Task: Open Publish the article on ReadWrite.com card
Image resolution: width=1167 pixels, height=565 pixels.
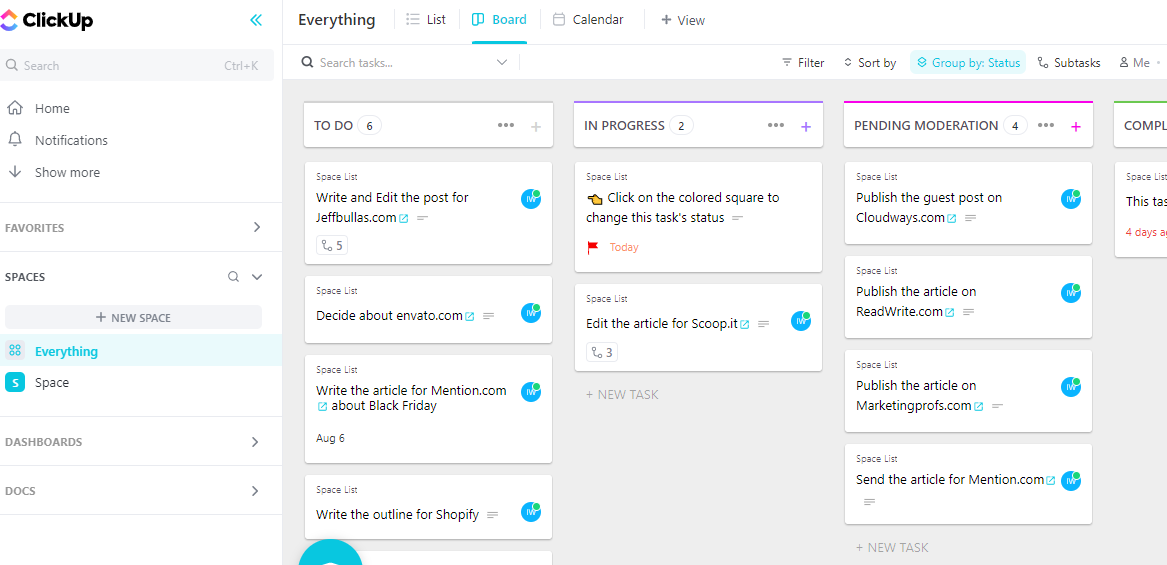Action: [x=968, y=297]
